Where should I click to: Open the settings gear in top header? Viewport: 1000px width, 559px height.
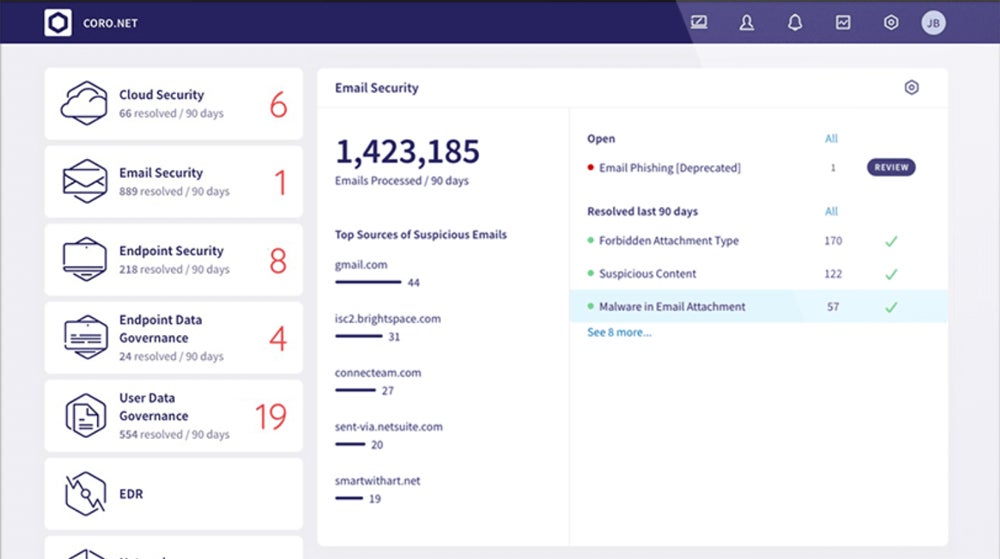891,23
